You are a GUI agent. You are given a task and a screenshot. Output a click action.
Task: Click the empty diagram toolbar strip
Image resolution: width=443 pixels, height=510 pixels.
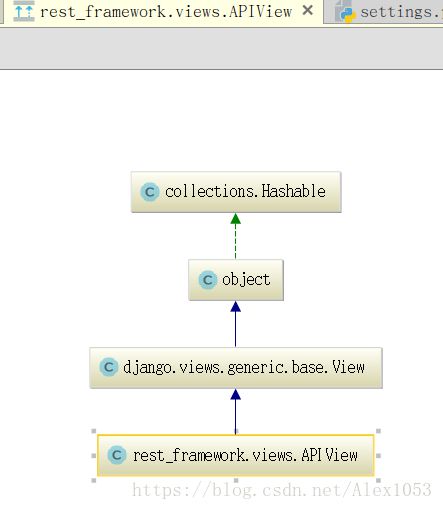[221, 49]
